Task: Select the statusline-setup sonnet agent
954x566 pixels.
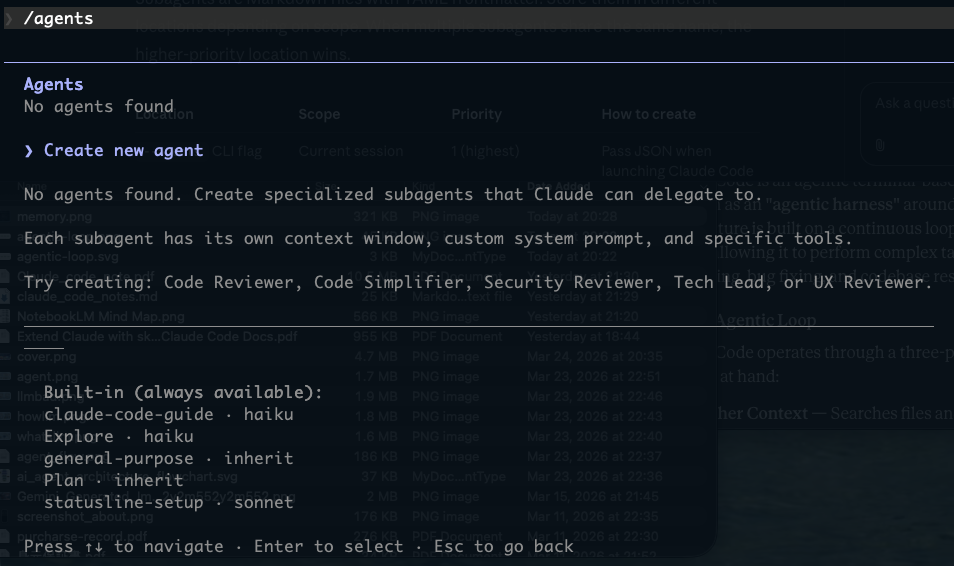Action: [168, 502]
